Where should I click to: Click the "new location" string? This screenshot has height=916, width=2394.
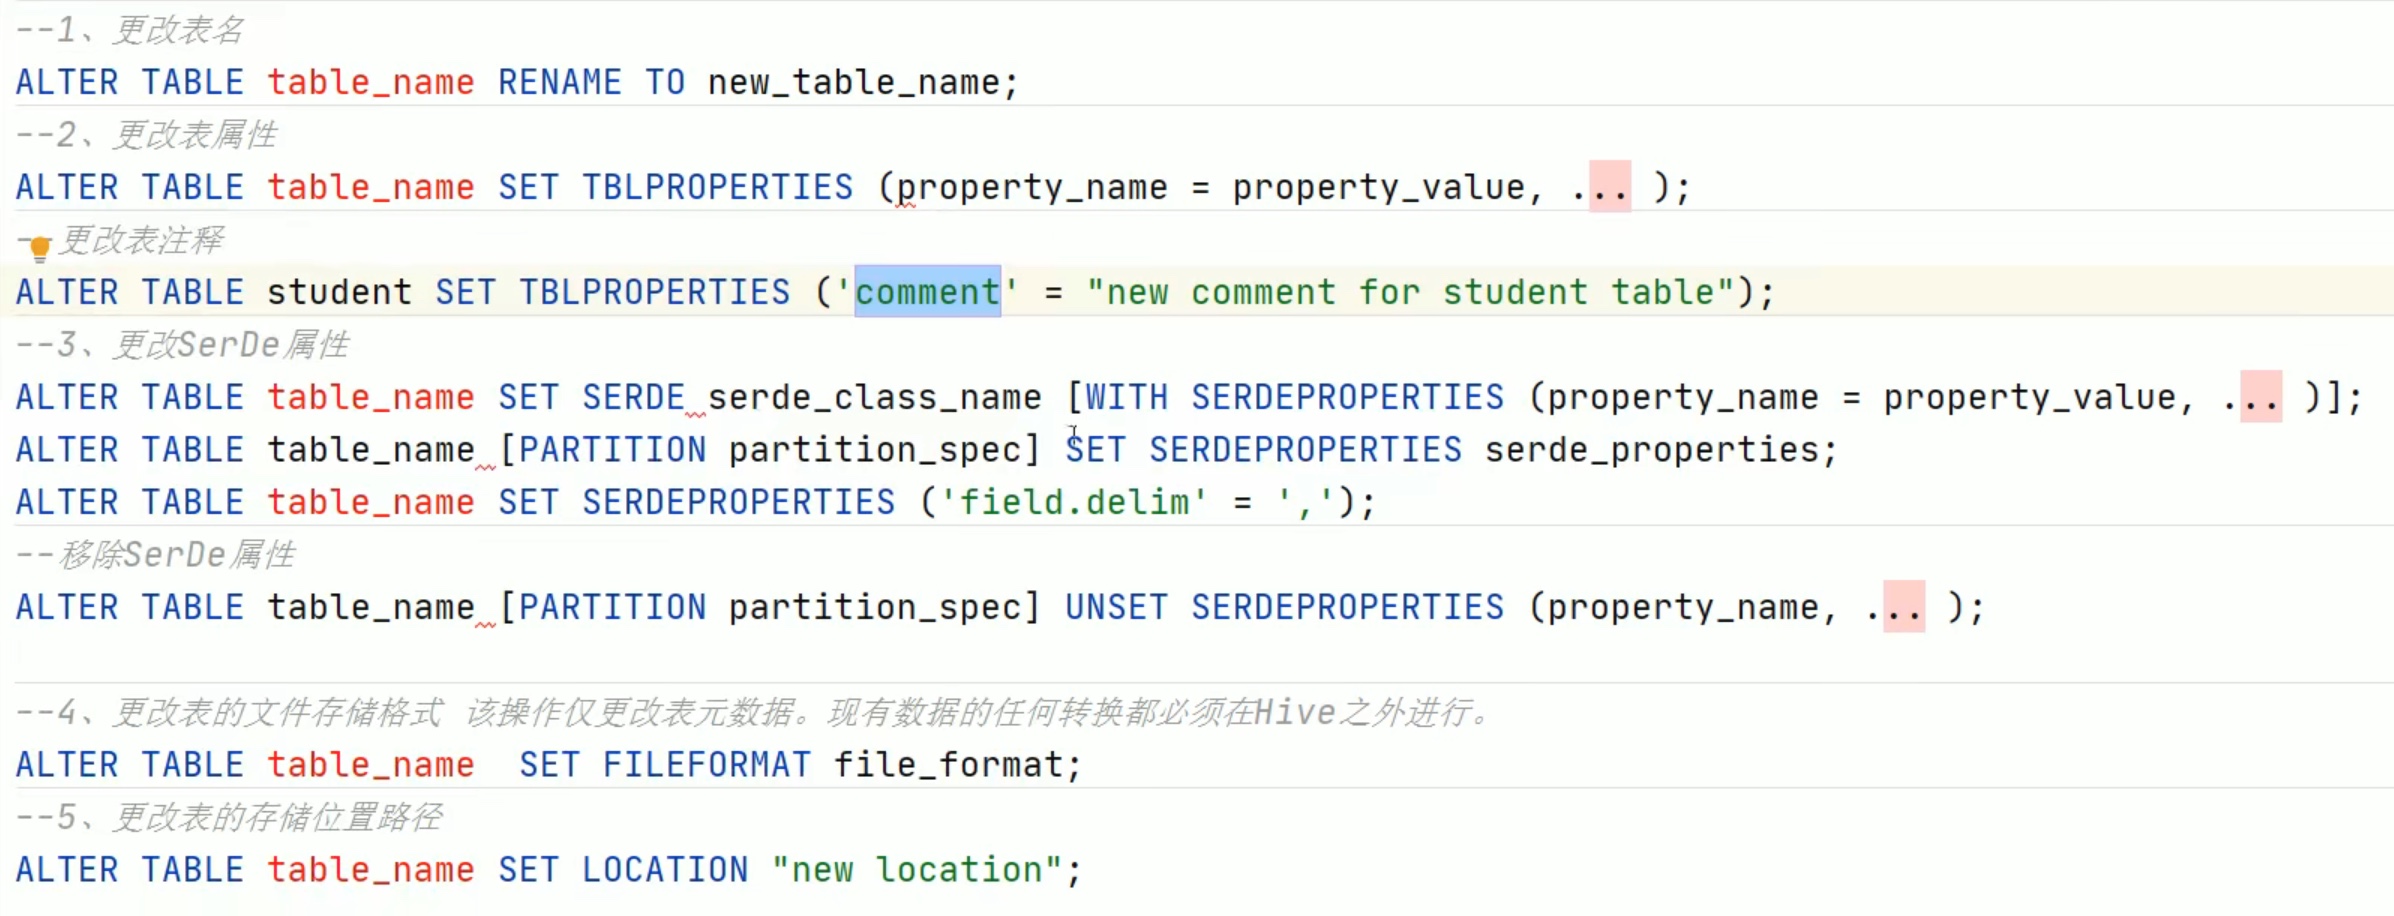(x=917, y=870)
